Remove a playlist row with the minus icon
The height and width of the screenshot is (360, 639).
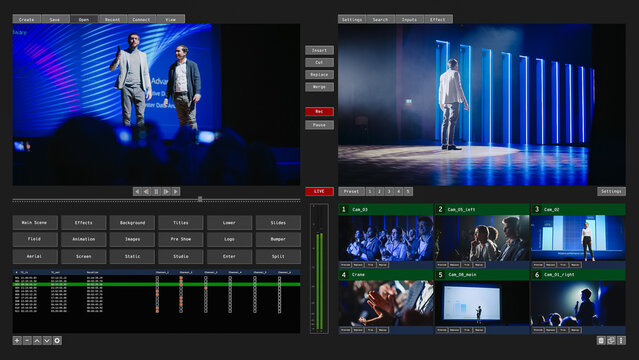tap(27, 340)
